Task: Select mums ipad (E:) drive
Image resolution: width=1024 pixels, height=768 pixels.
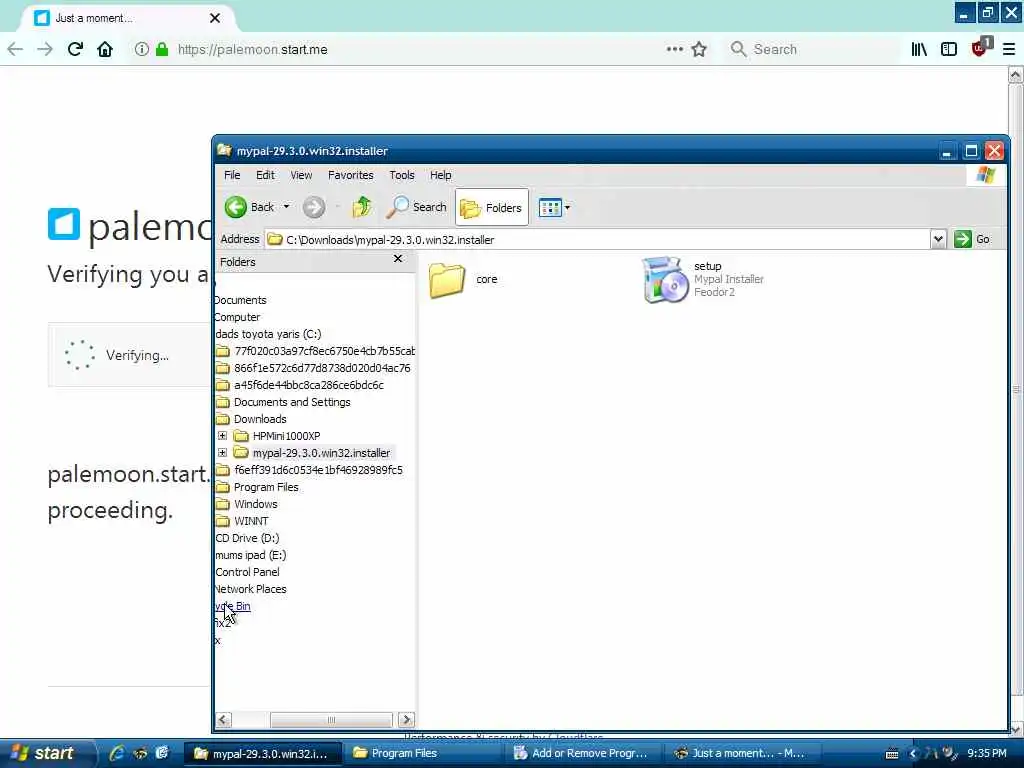Action: pyautogui.click(x=251, y=555)
